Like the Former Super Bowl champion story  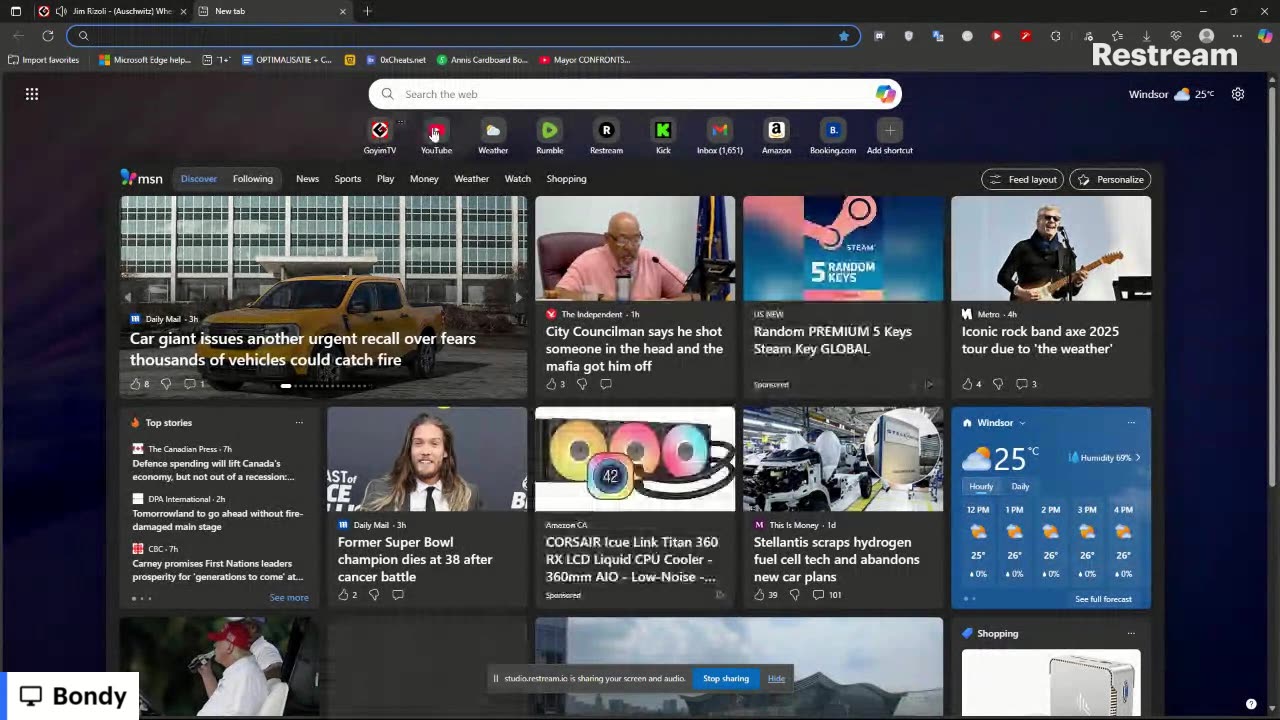click(x=343, y=595)
